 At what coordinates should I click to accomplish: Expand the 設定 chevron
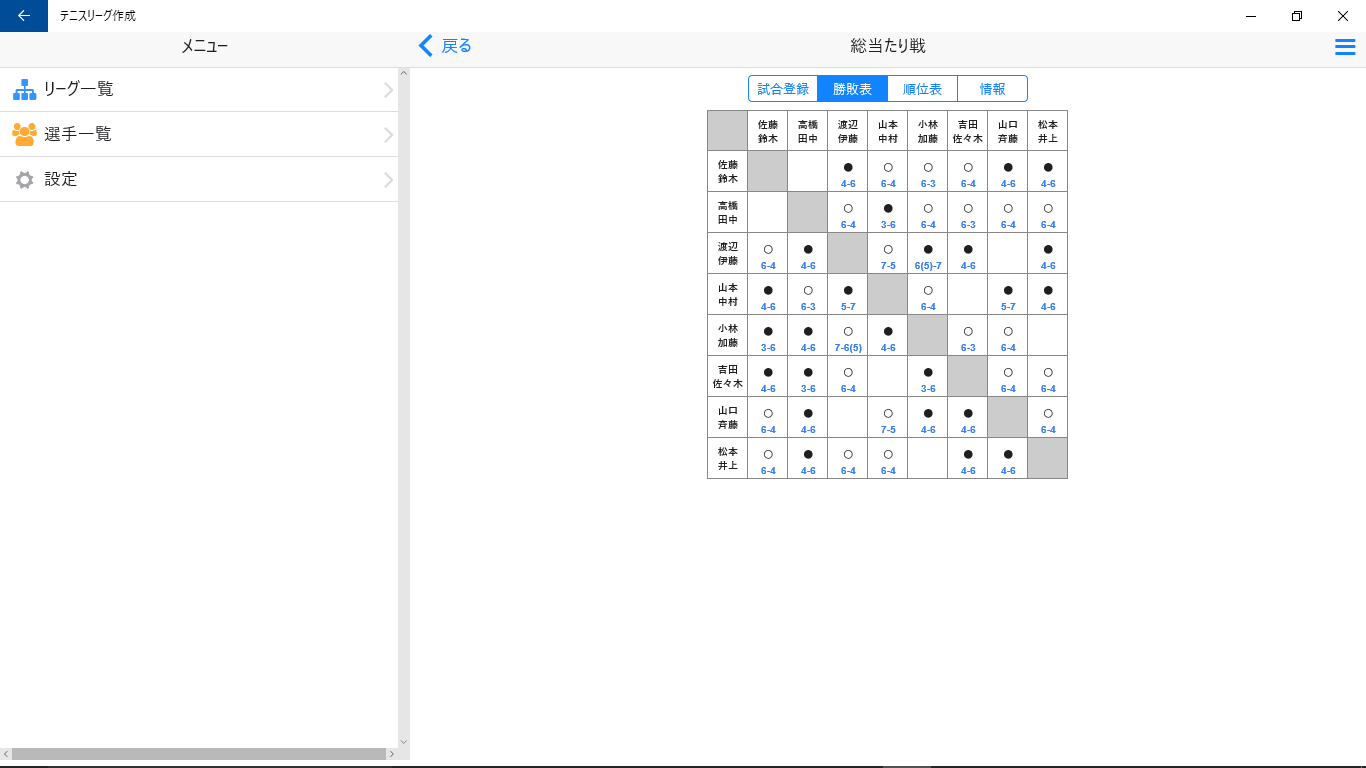(x=389, y=179)
